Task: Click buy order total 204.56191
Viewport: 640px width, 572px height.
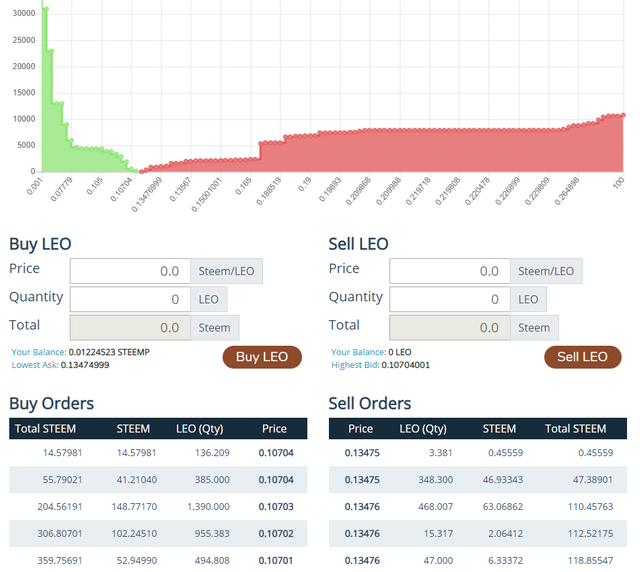Action: coord(60,507)
